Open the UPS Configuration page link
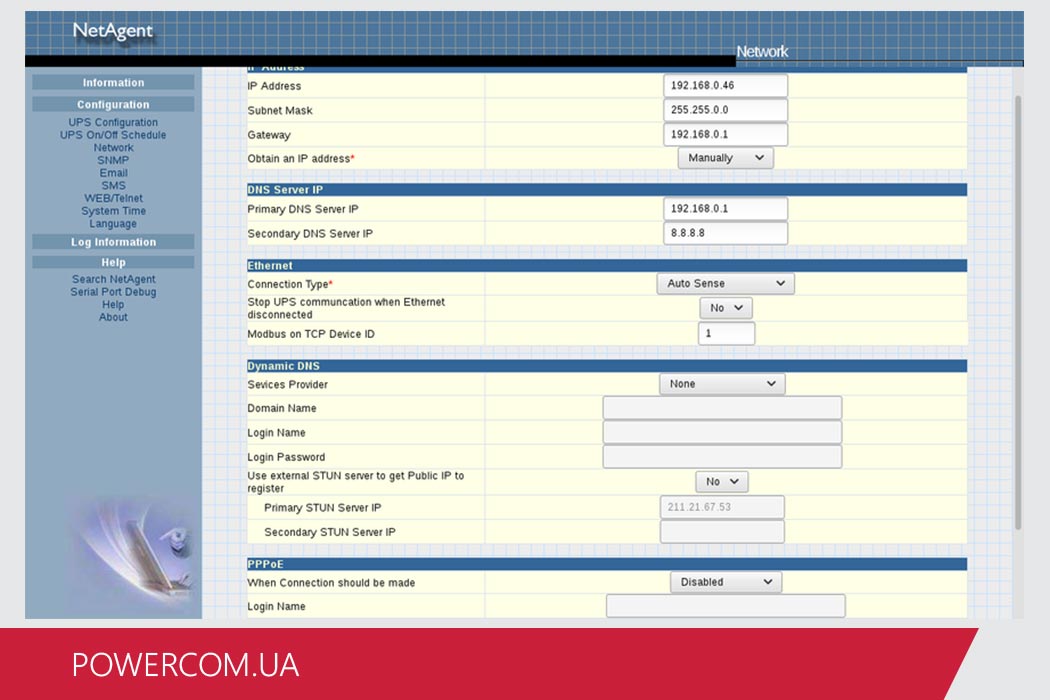Viewport: 1050px width, 700px height. point(113,122)
